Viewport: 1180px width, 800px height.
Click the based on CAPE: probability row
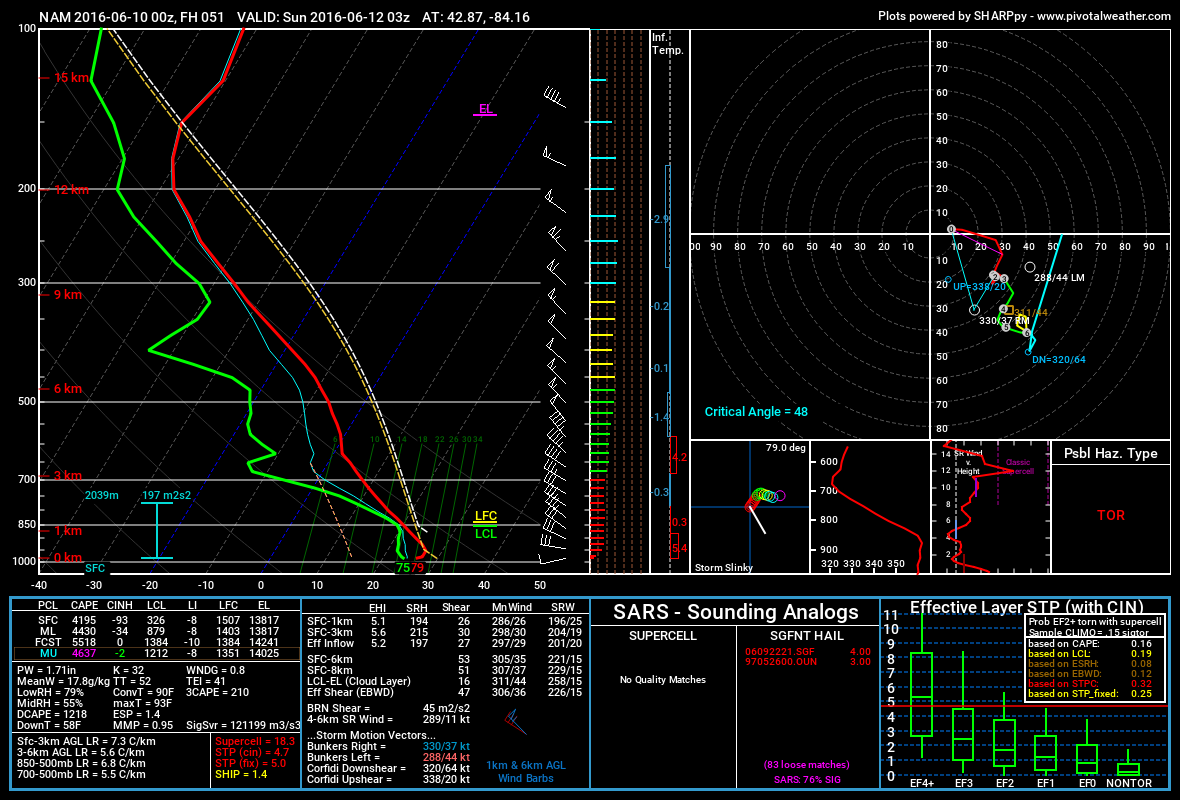(x=1090, y=644)
